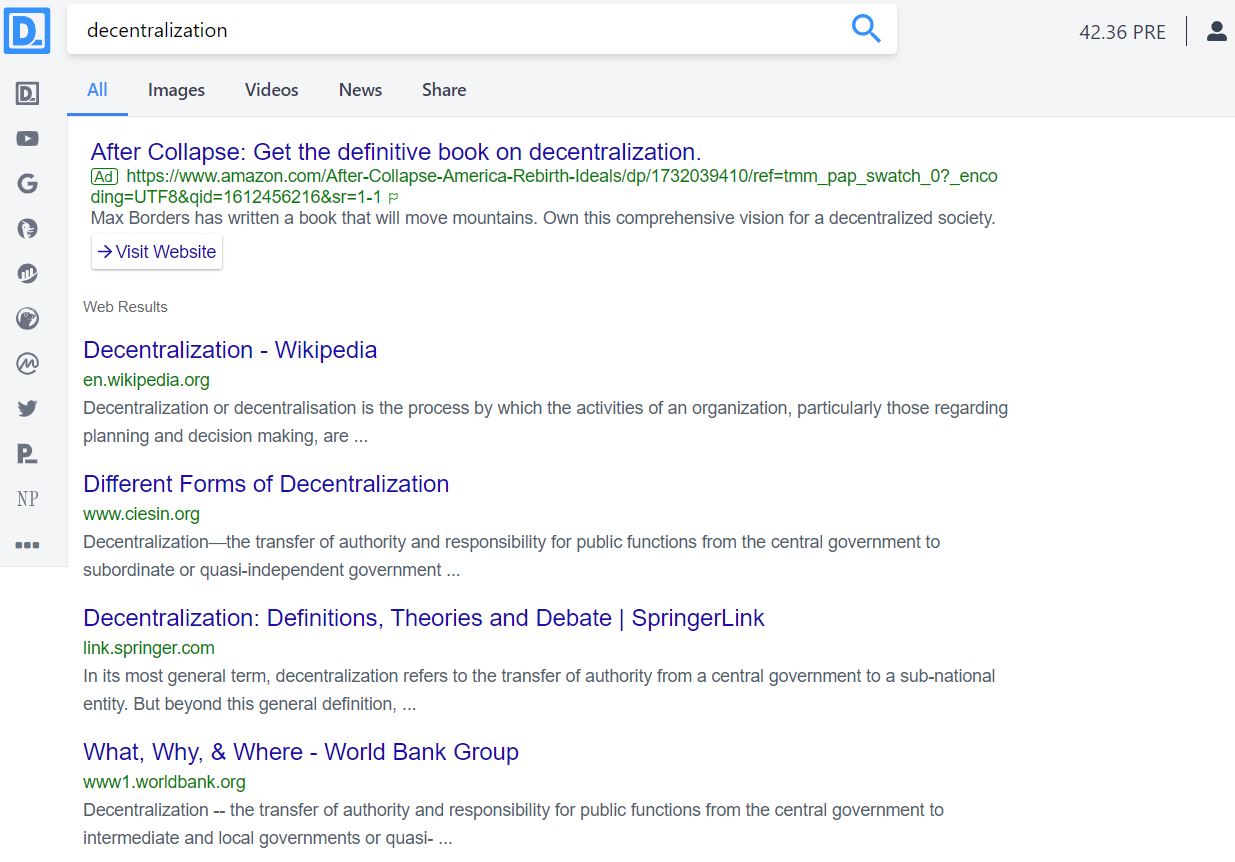Click the 42.36 PRE token balance
Viewport: 1235px width, 862px height.
click(1122, 32)
